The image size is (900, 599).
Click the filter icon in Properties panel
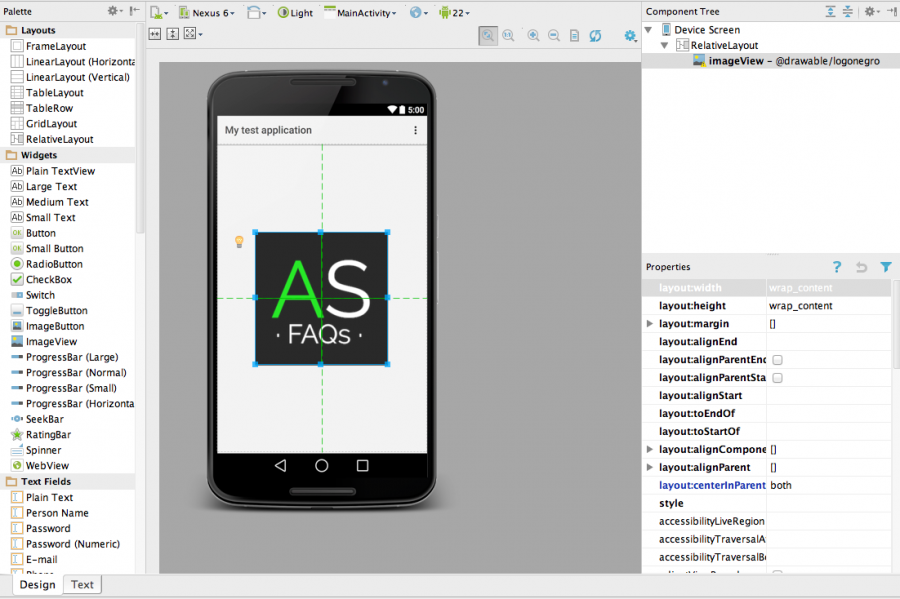(x=884, y=267)
